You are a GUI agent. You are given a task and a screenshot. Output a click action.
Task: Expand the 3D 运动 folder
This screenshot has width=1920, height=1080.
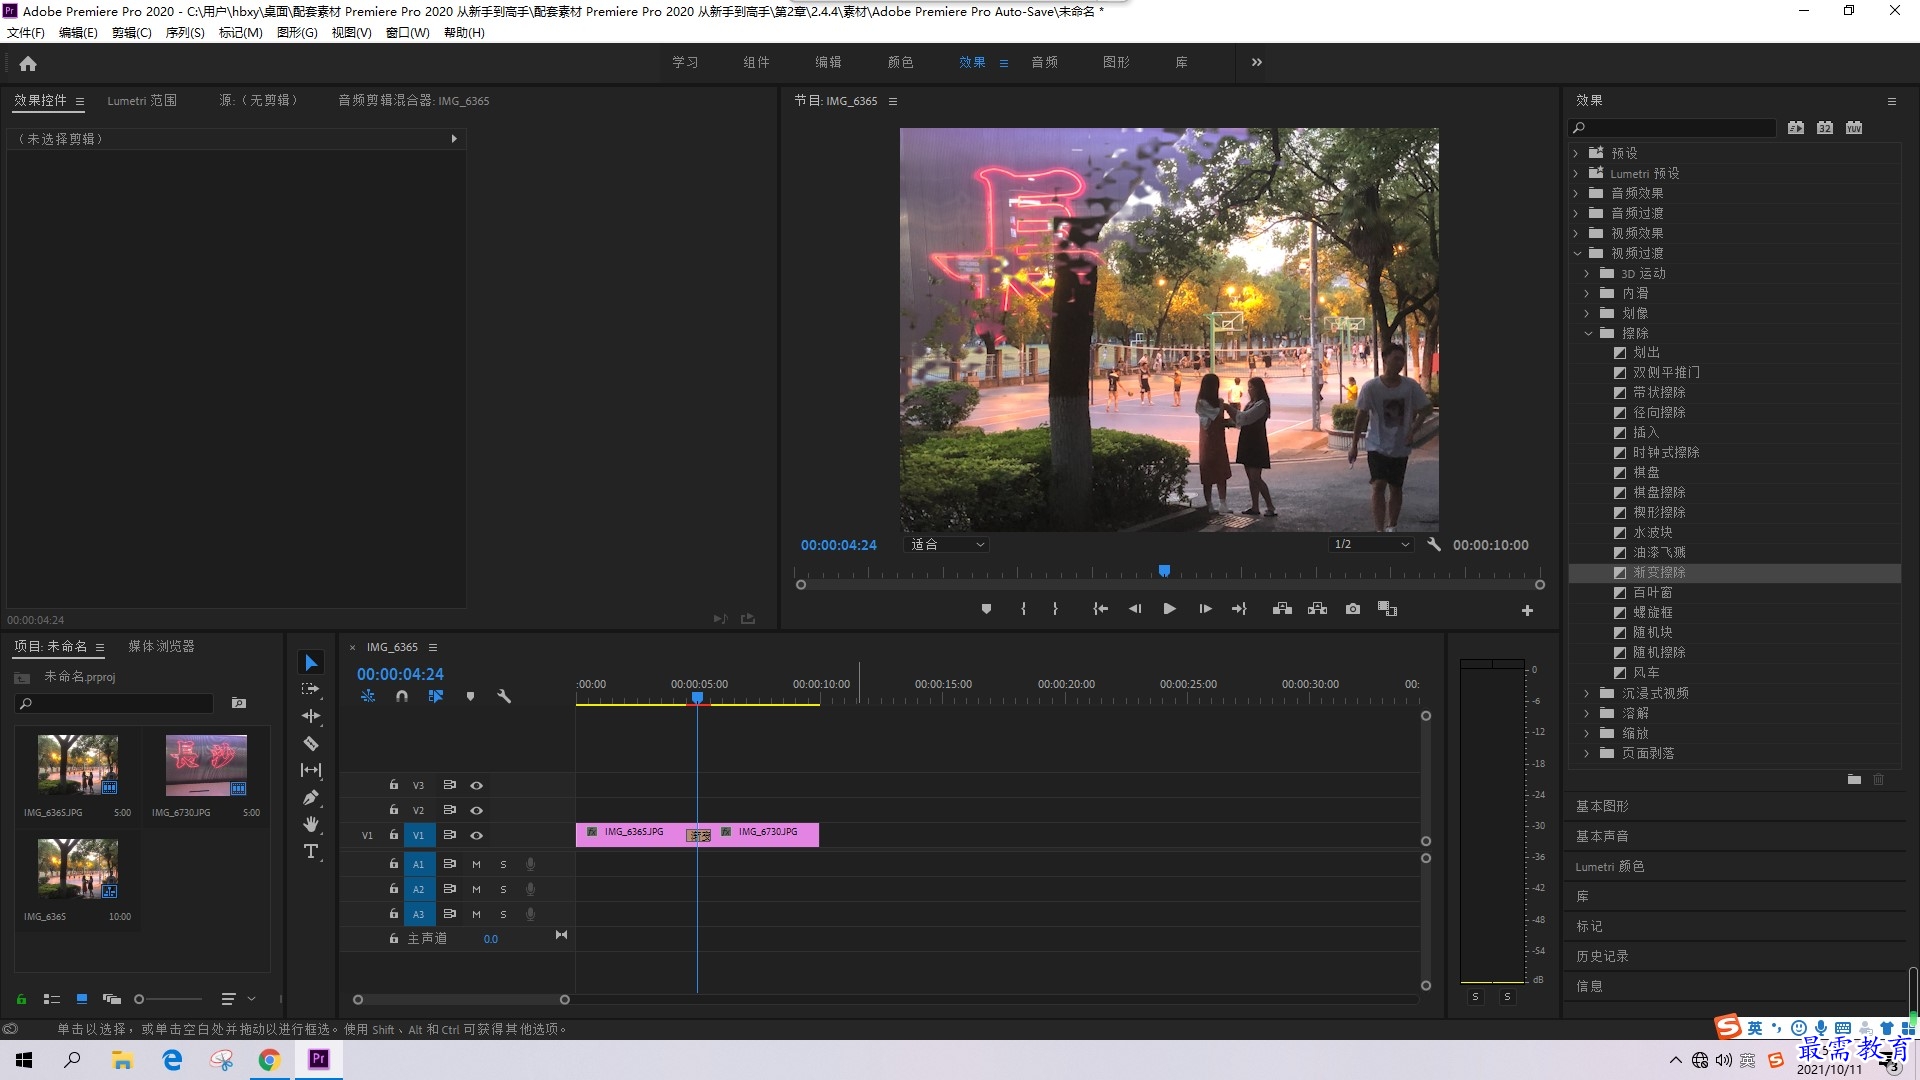(1587, 273)
